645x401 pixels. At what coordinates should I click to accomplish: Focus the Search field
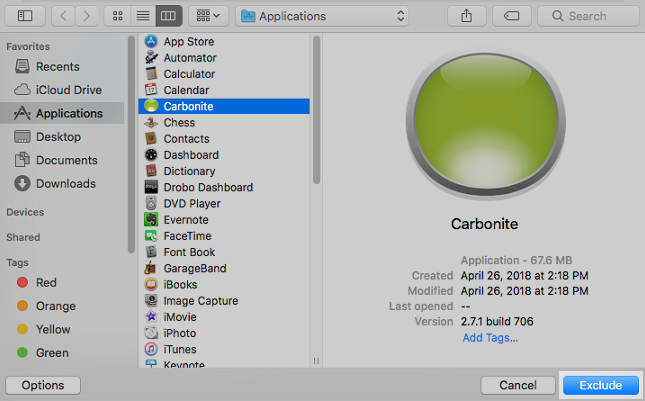[x=588, y=16]
